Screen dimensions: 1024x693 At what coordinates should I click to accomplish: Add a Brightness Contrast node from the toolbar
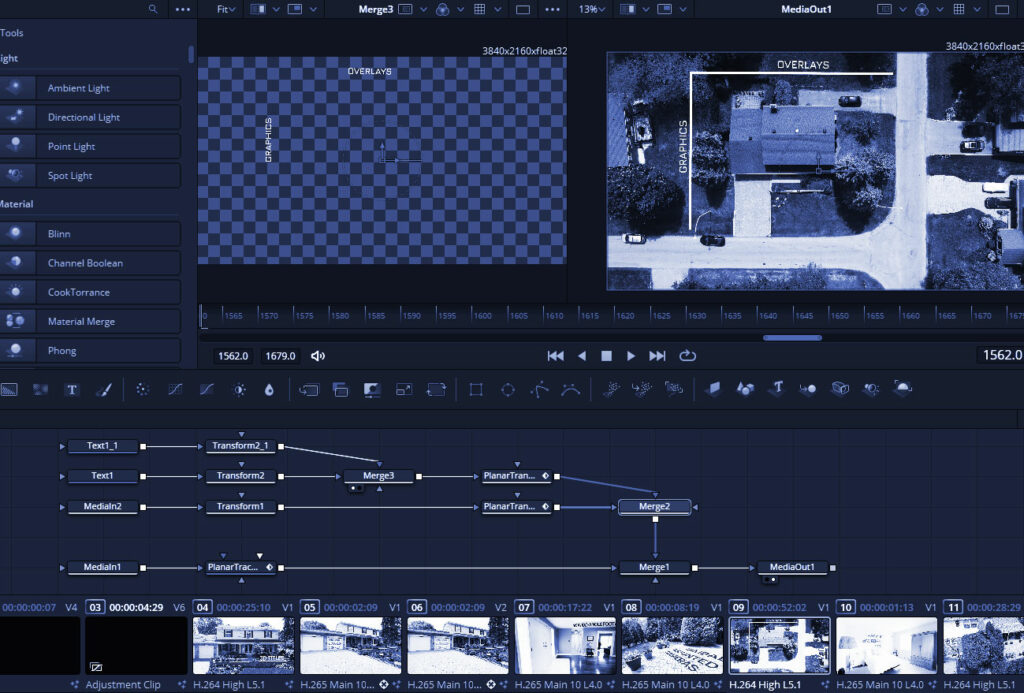pyautogui.click(x=240, y=390)
